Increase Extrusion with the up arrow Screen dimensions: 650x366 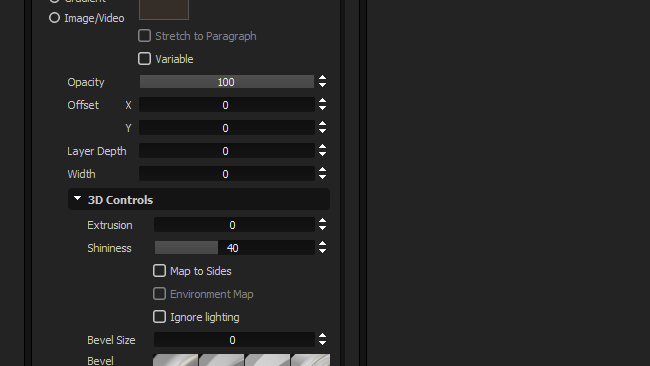click(x=323, y=221)
